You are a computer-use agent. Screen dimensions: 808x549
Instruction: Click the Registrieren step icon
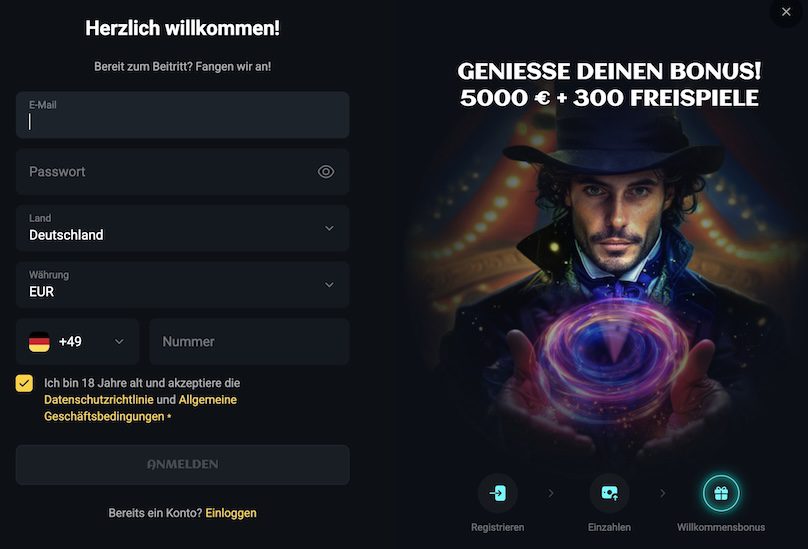[x=497, y=493]
